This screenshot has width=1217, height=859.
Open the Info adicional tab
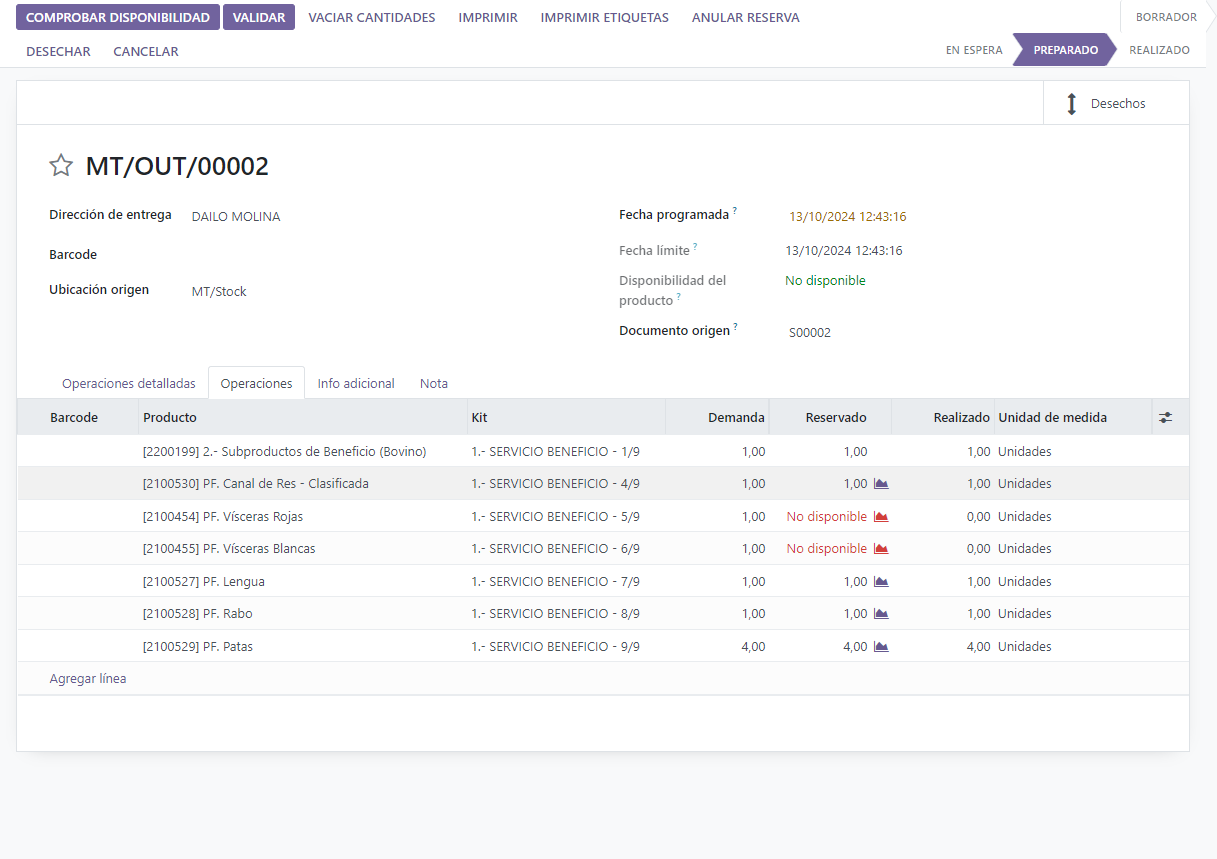[x=356, y=383]
